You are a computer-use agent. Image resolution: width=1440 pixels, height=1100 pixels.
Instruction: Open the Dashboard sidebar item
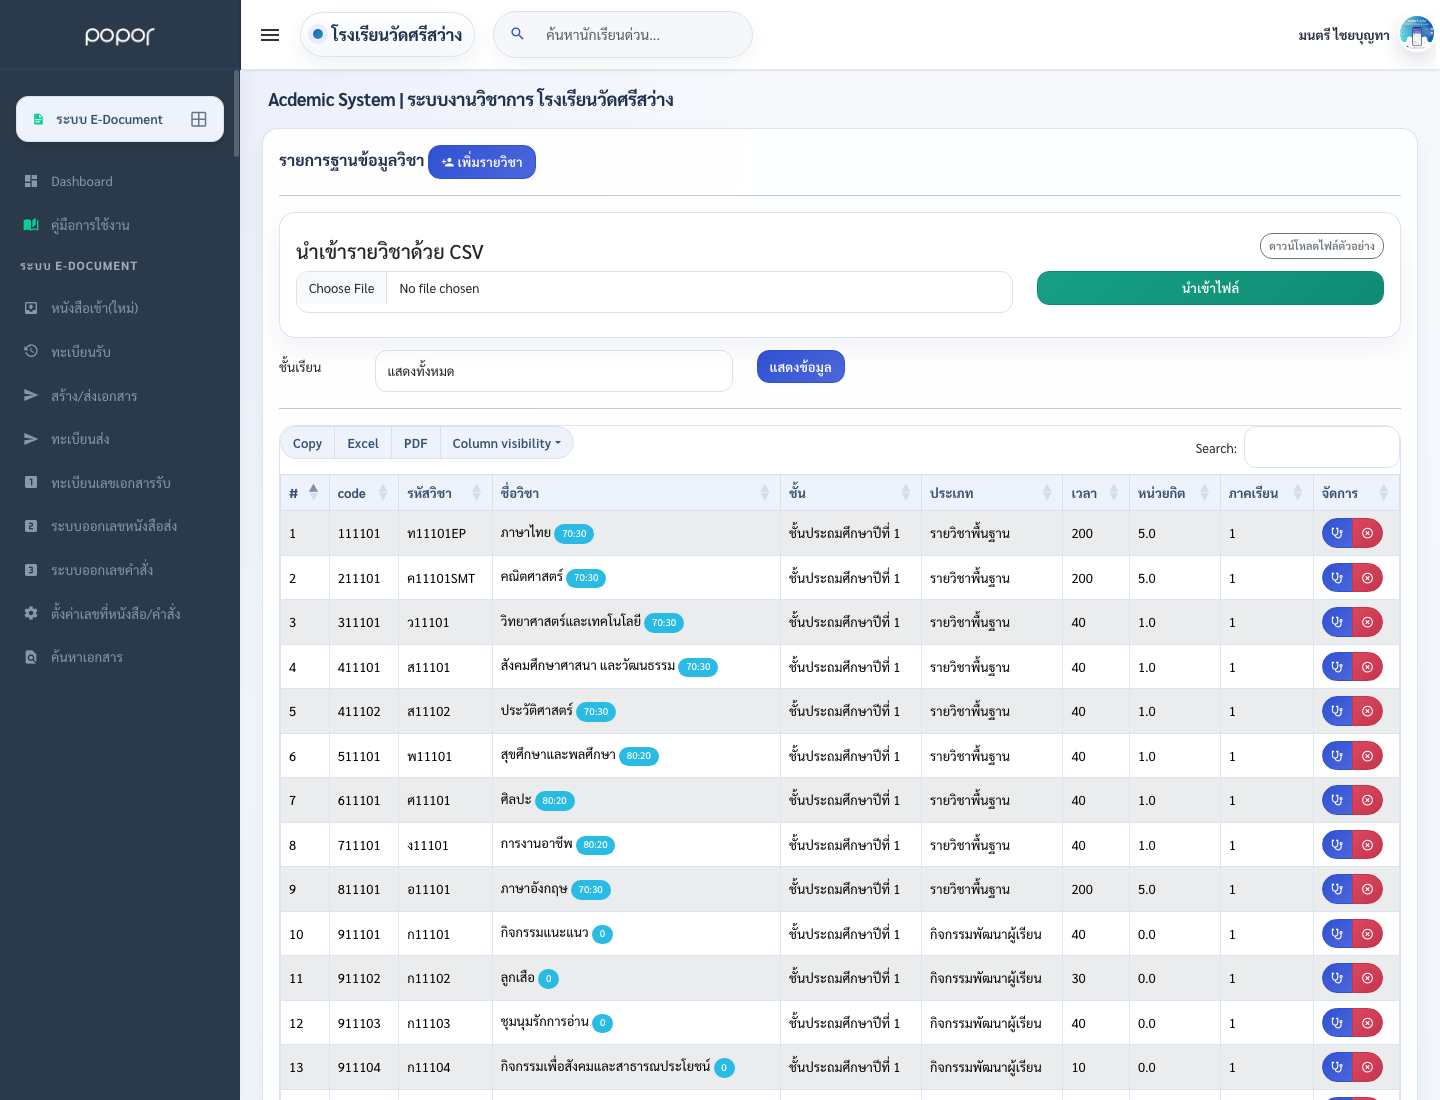81,181
